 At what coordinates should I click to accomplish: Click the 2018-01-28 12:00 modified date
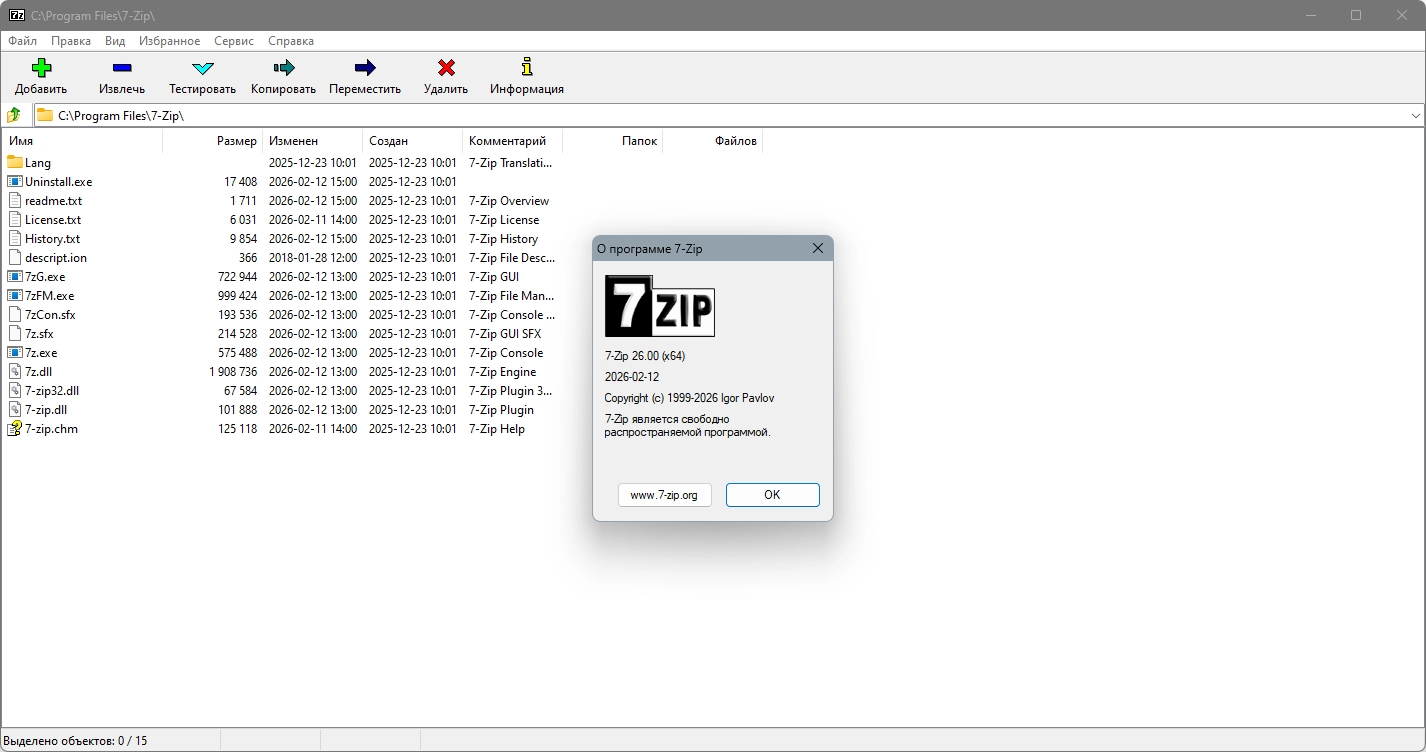pos(313,258)
